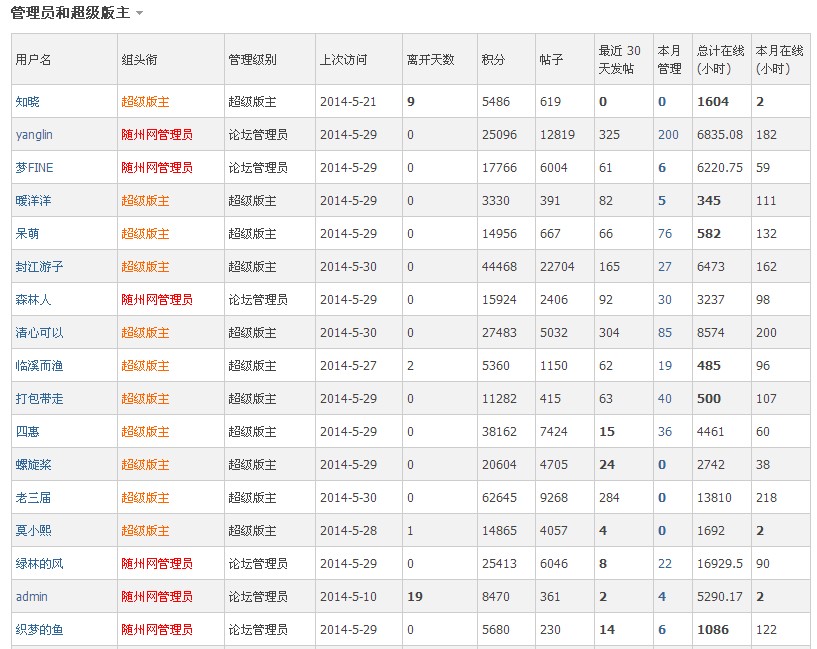Select the 积分 column header
The image size is (817, 649).
click(493, 59)
